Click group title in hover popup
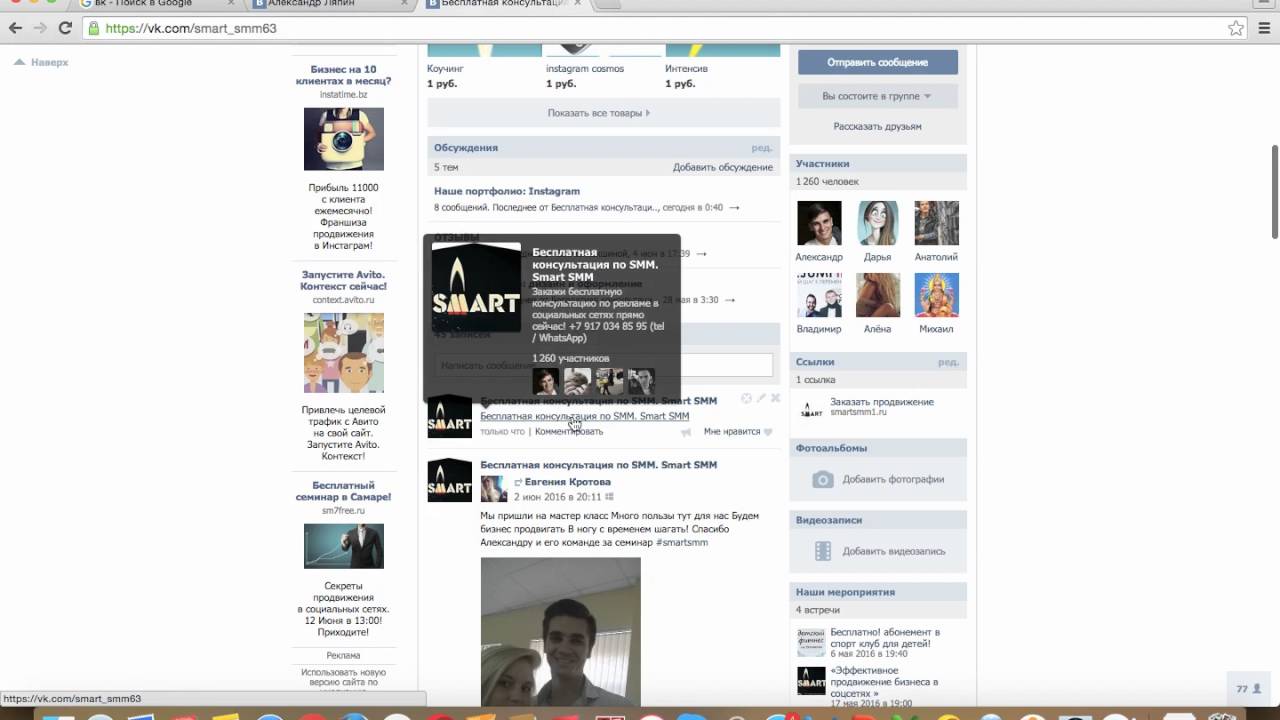This screenshot has width=1280, height=720. [595, 264]
